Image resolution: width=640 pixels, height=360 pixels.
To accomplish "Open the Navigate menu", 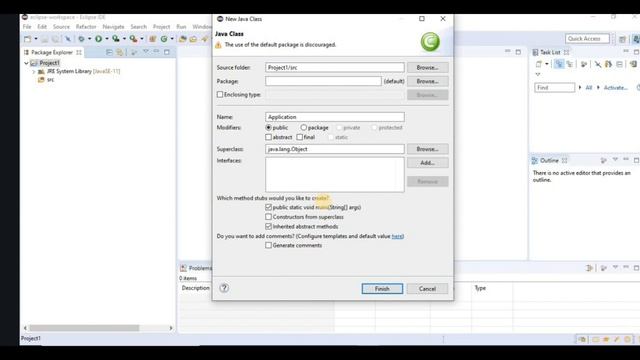I will (x=113, y=27).
